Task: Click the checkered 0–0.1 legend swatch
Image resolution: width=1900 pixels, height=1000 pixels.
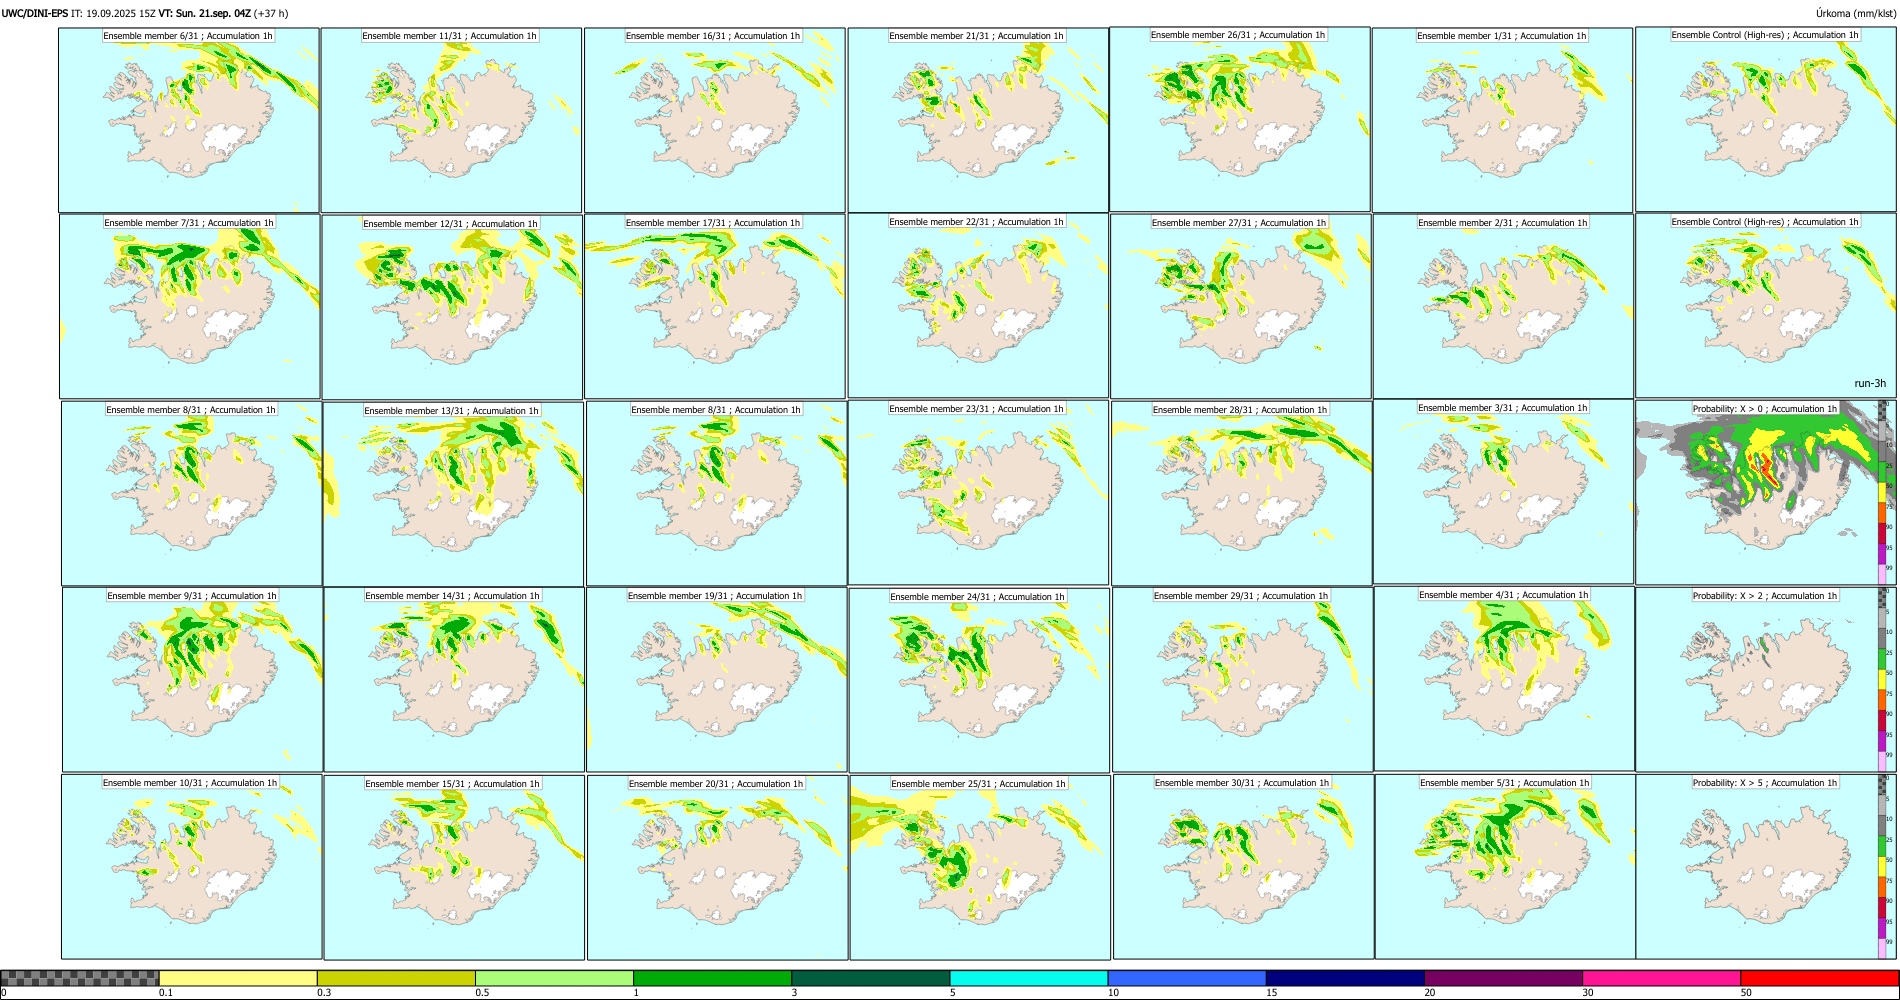Action: coord(80,978)
